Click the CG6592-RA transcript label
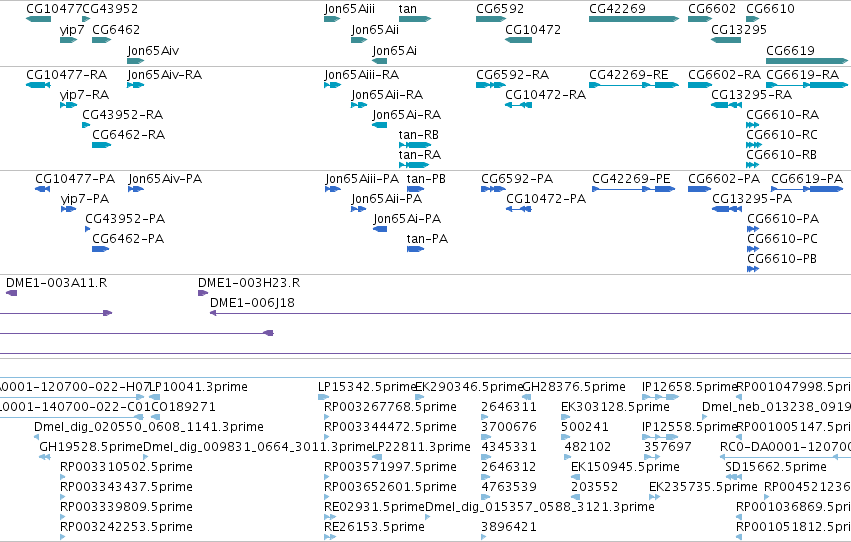Viewport: 851px width, 542px height. coord(512,74)
